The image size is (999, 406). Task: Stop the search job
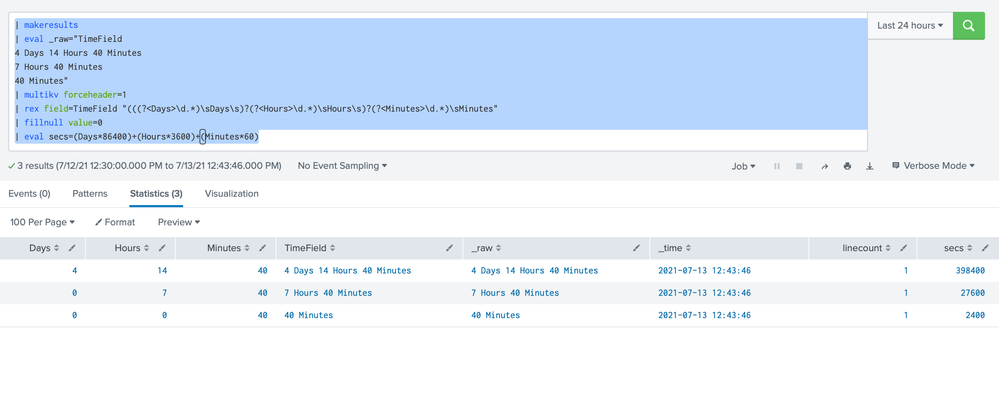pyautogui.click(x=799, y=166)
